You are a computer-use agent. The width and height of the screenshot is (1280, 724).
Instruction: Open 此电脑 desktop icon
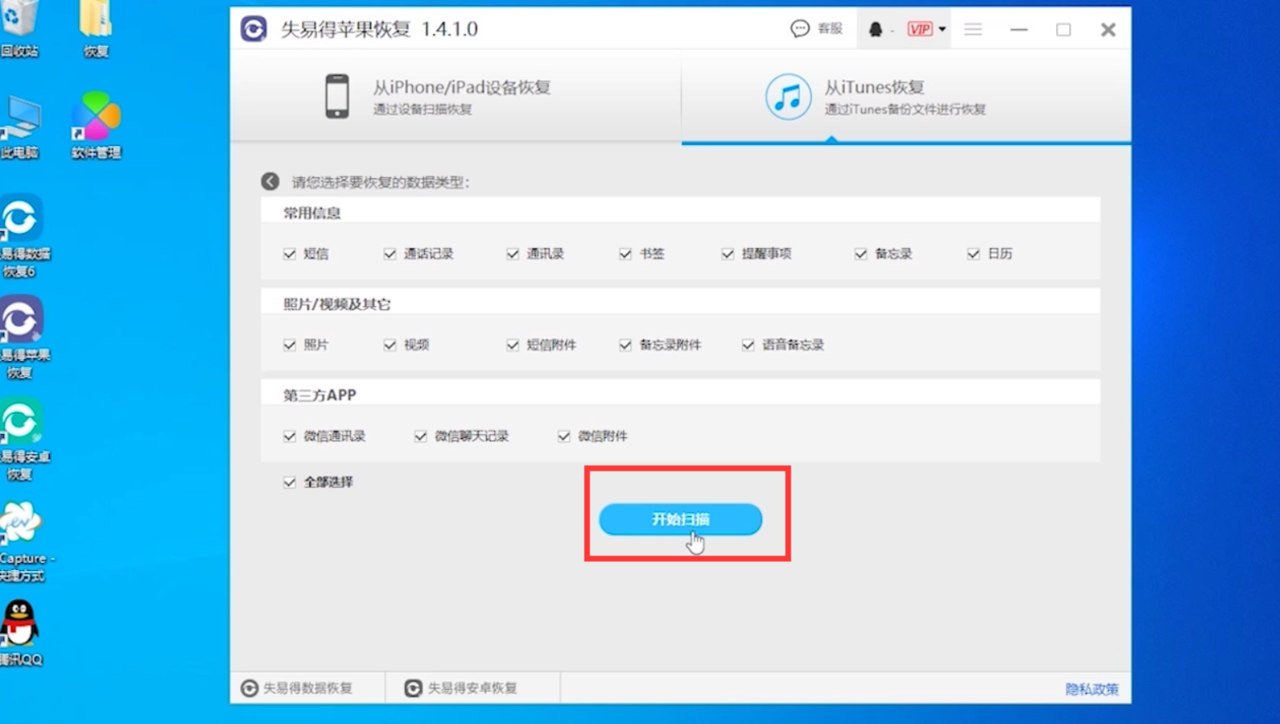coord(19,128)
